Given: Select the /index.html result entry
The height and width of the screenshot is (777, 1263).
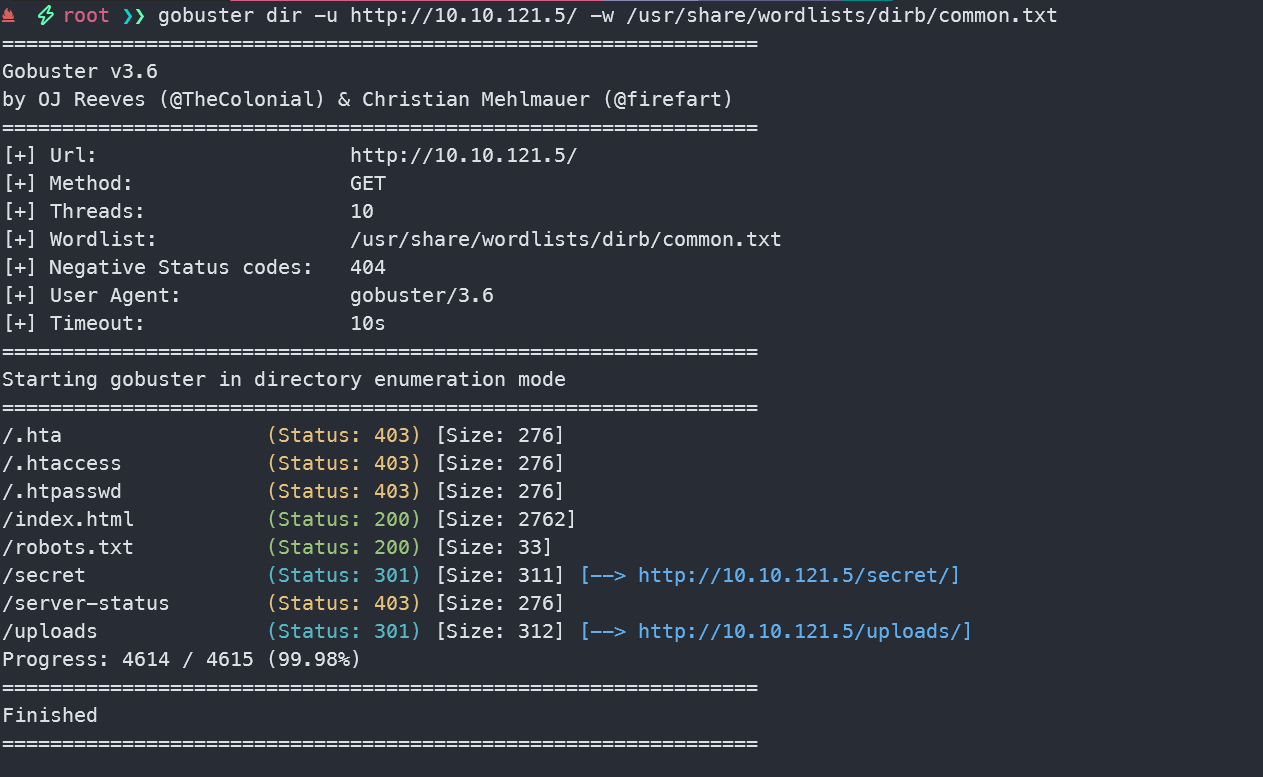Looking at the screenshot, I should point(68,519).
